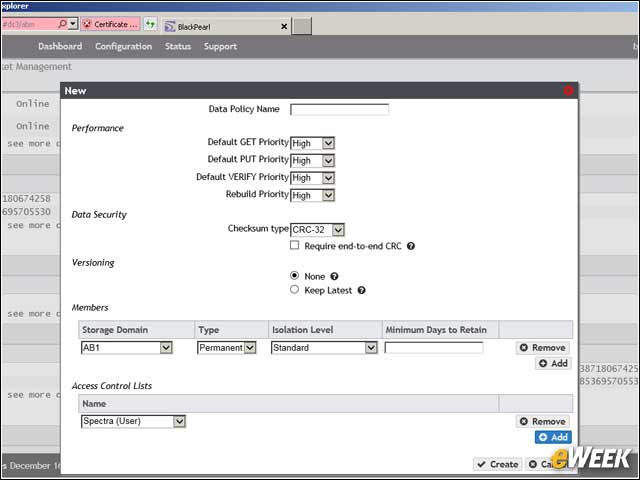Image resolution: width=640 pixels, height=480 pixels.
Task: Click the Certificate error label
Action: 116,24
